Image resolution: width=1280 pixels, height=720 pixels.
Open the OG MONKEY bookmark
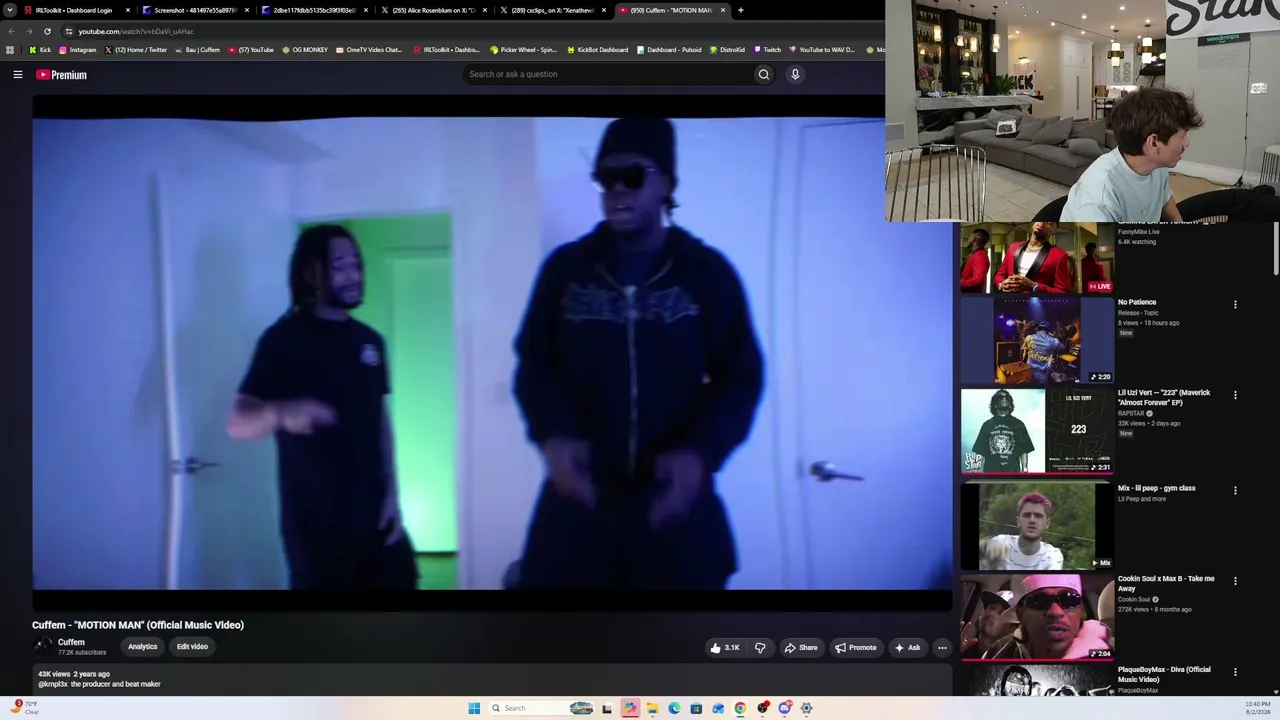(305, 50)
